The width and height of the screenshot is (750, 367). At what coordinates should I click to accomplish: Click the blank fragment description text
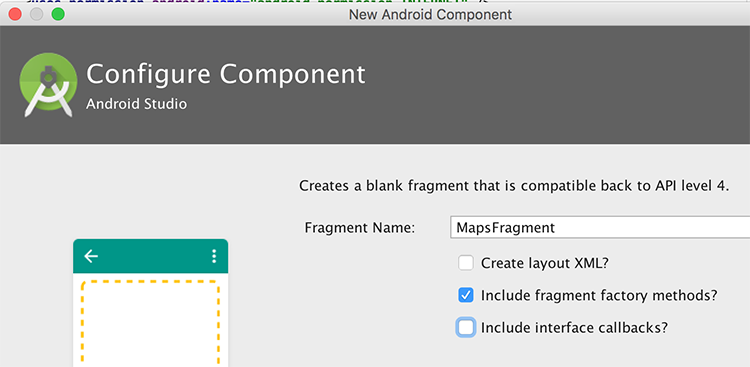pyautogui.click(x=514, y=186)
